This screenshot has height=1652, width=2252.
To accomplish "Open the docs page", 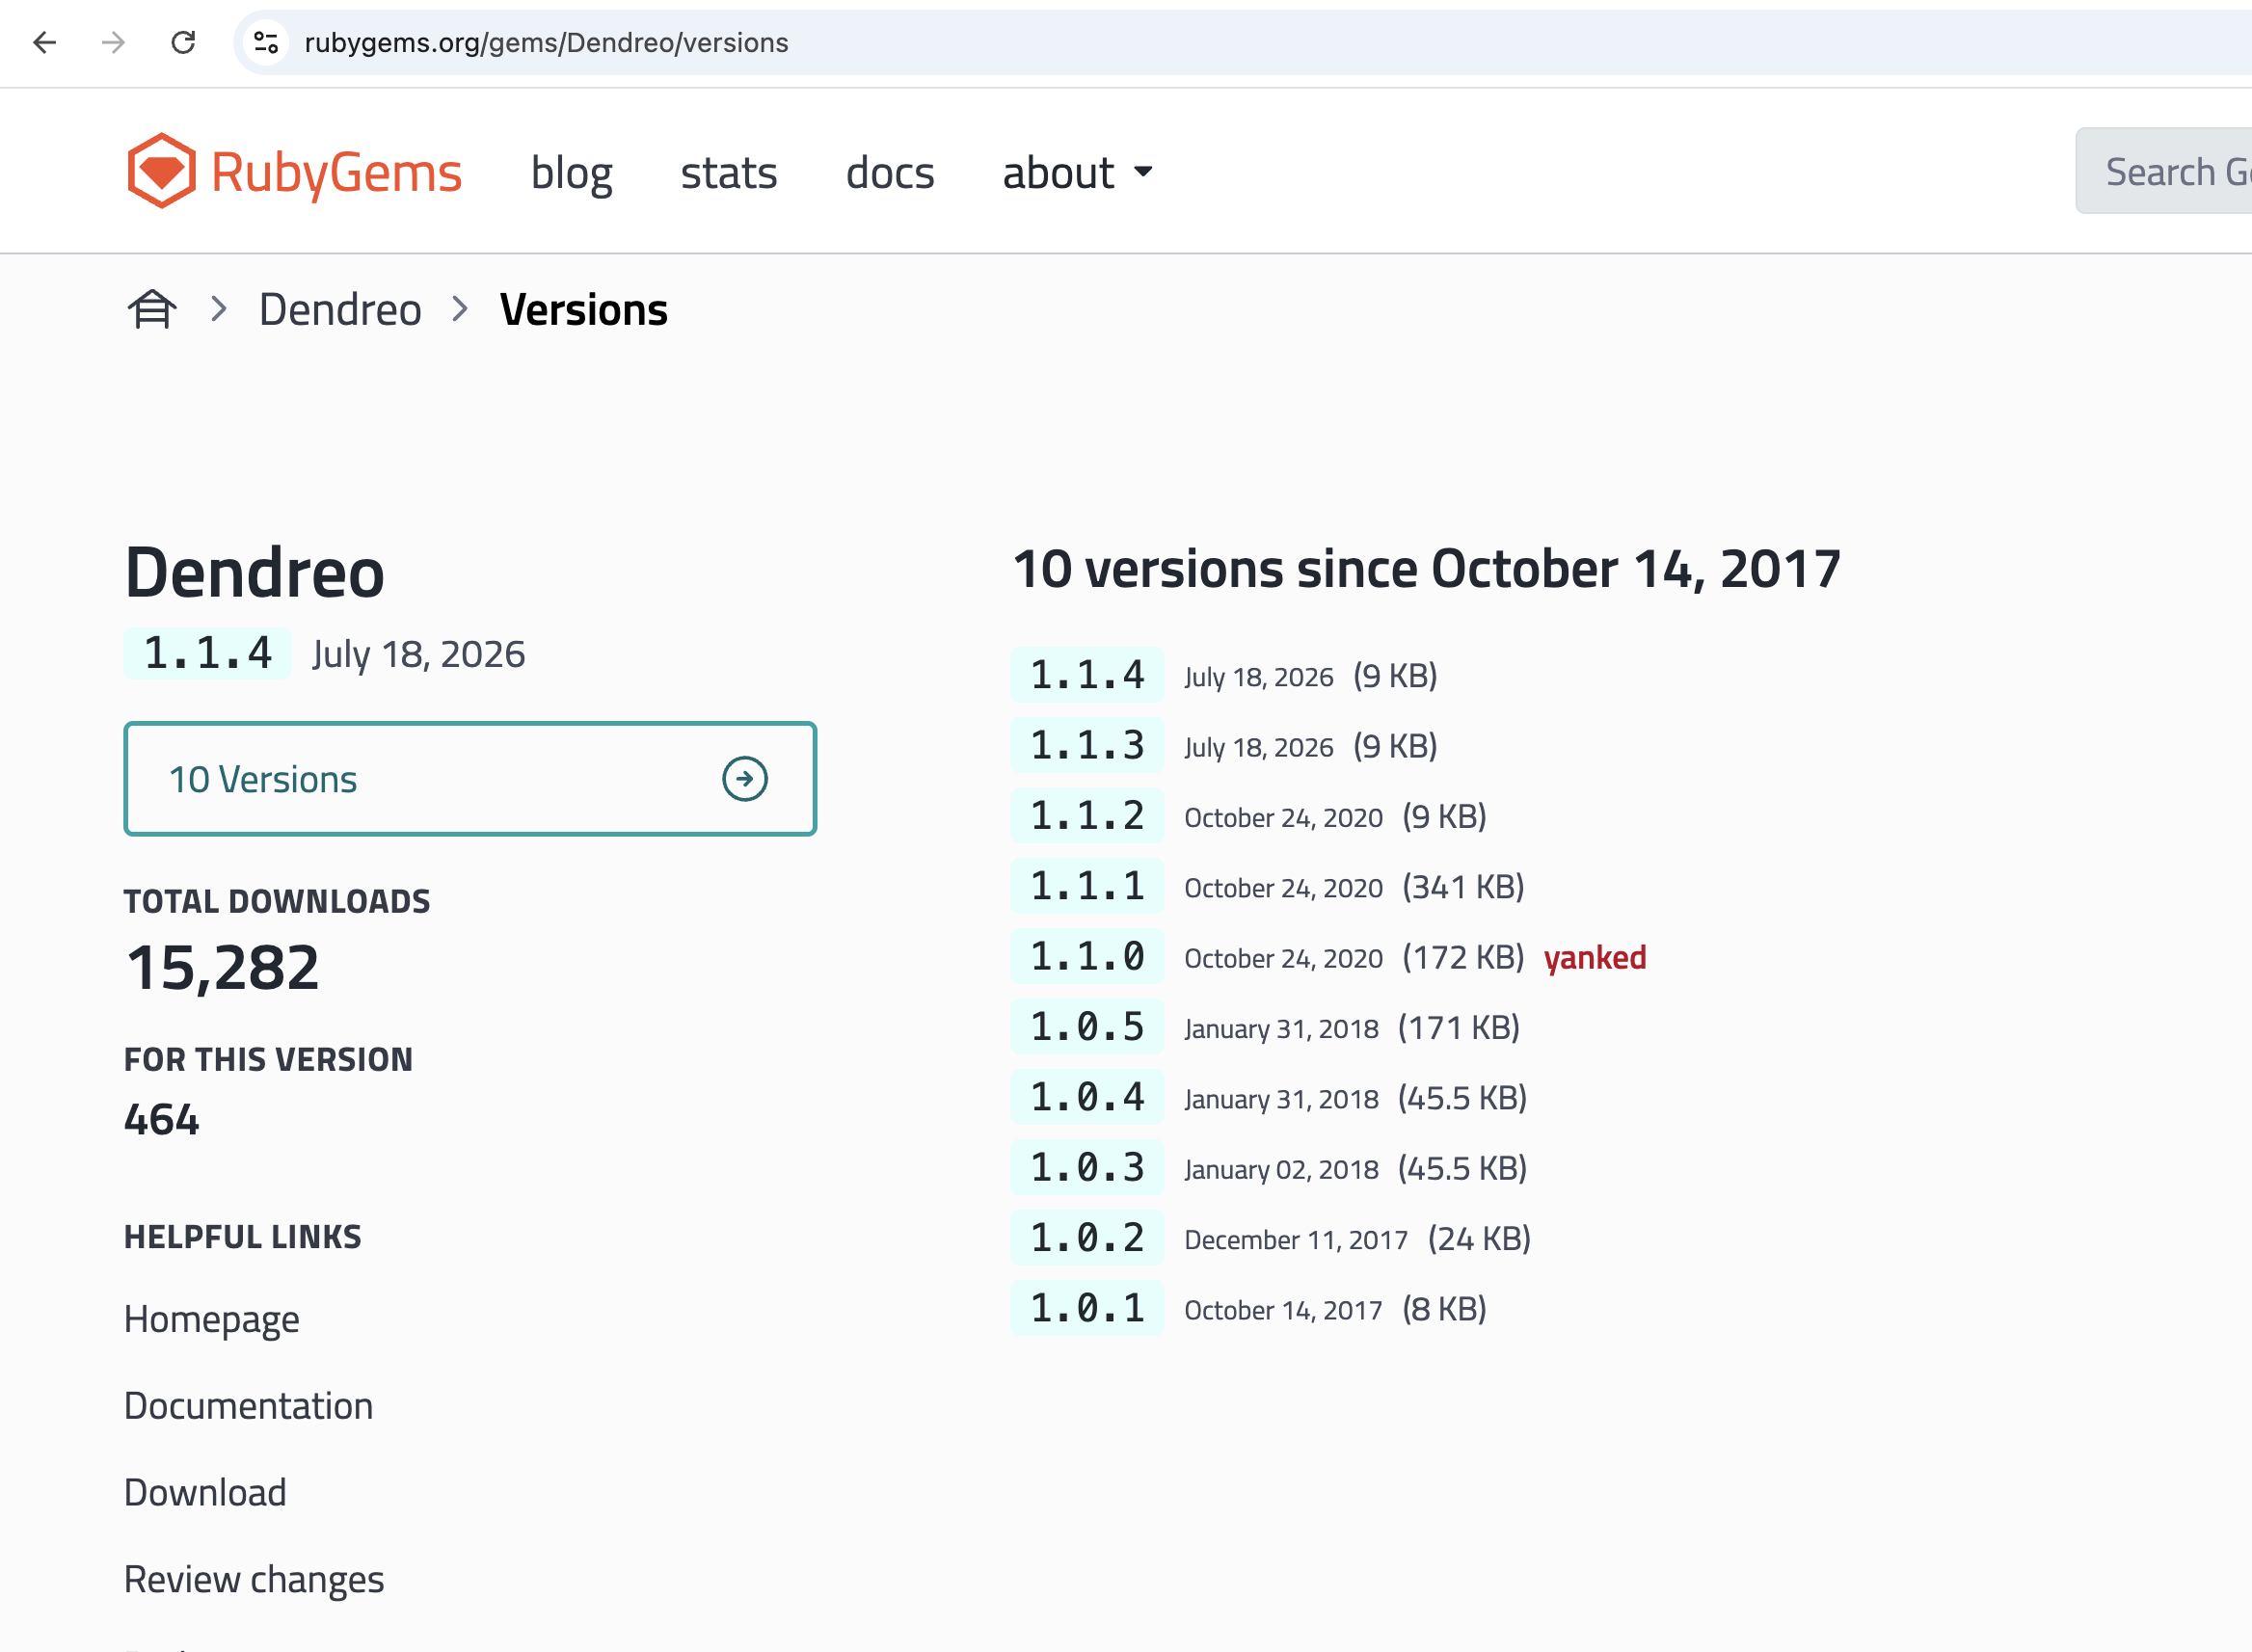I will tap(890, 172).
